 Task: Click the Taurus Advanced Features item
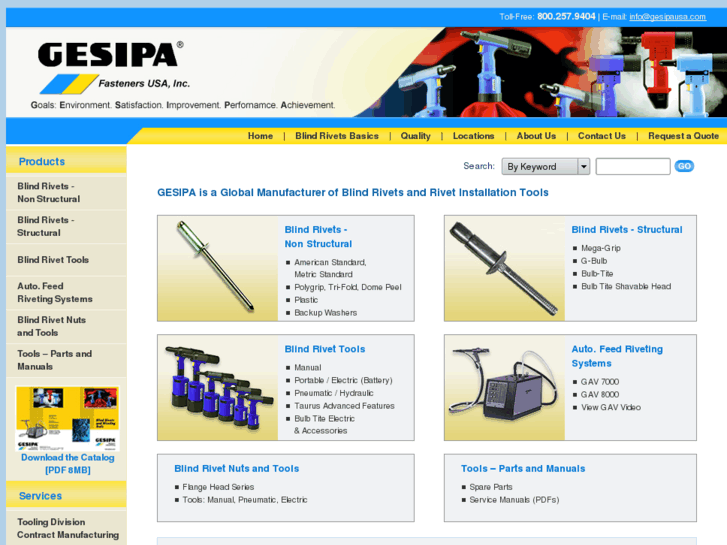click(x=344, y=405)
